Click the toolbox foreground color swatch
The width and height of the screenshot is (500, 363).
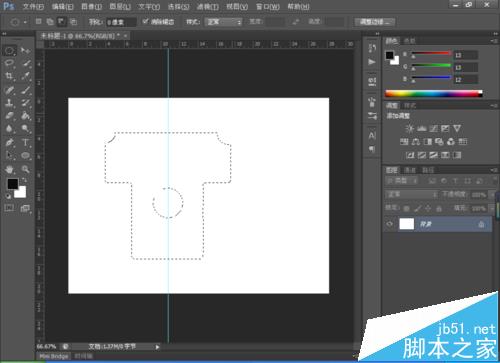[x=13, y=184]
